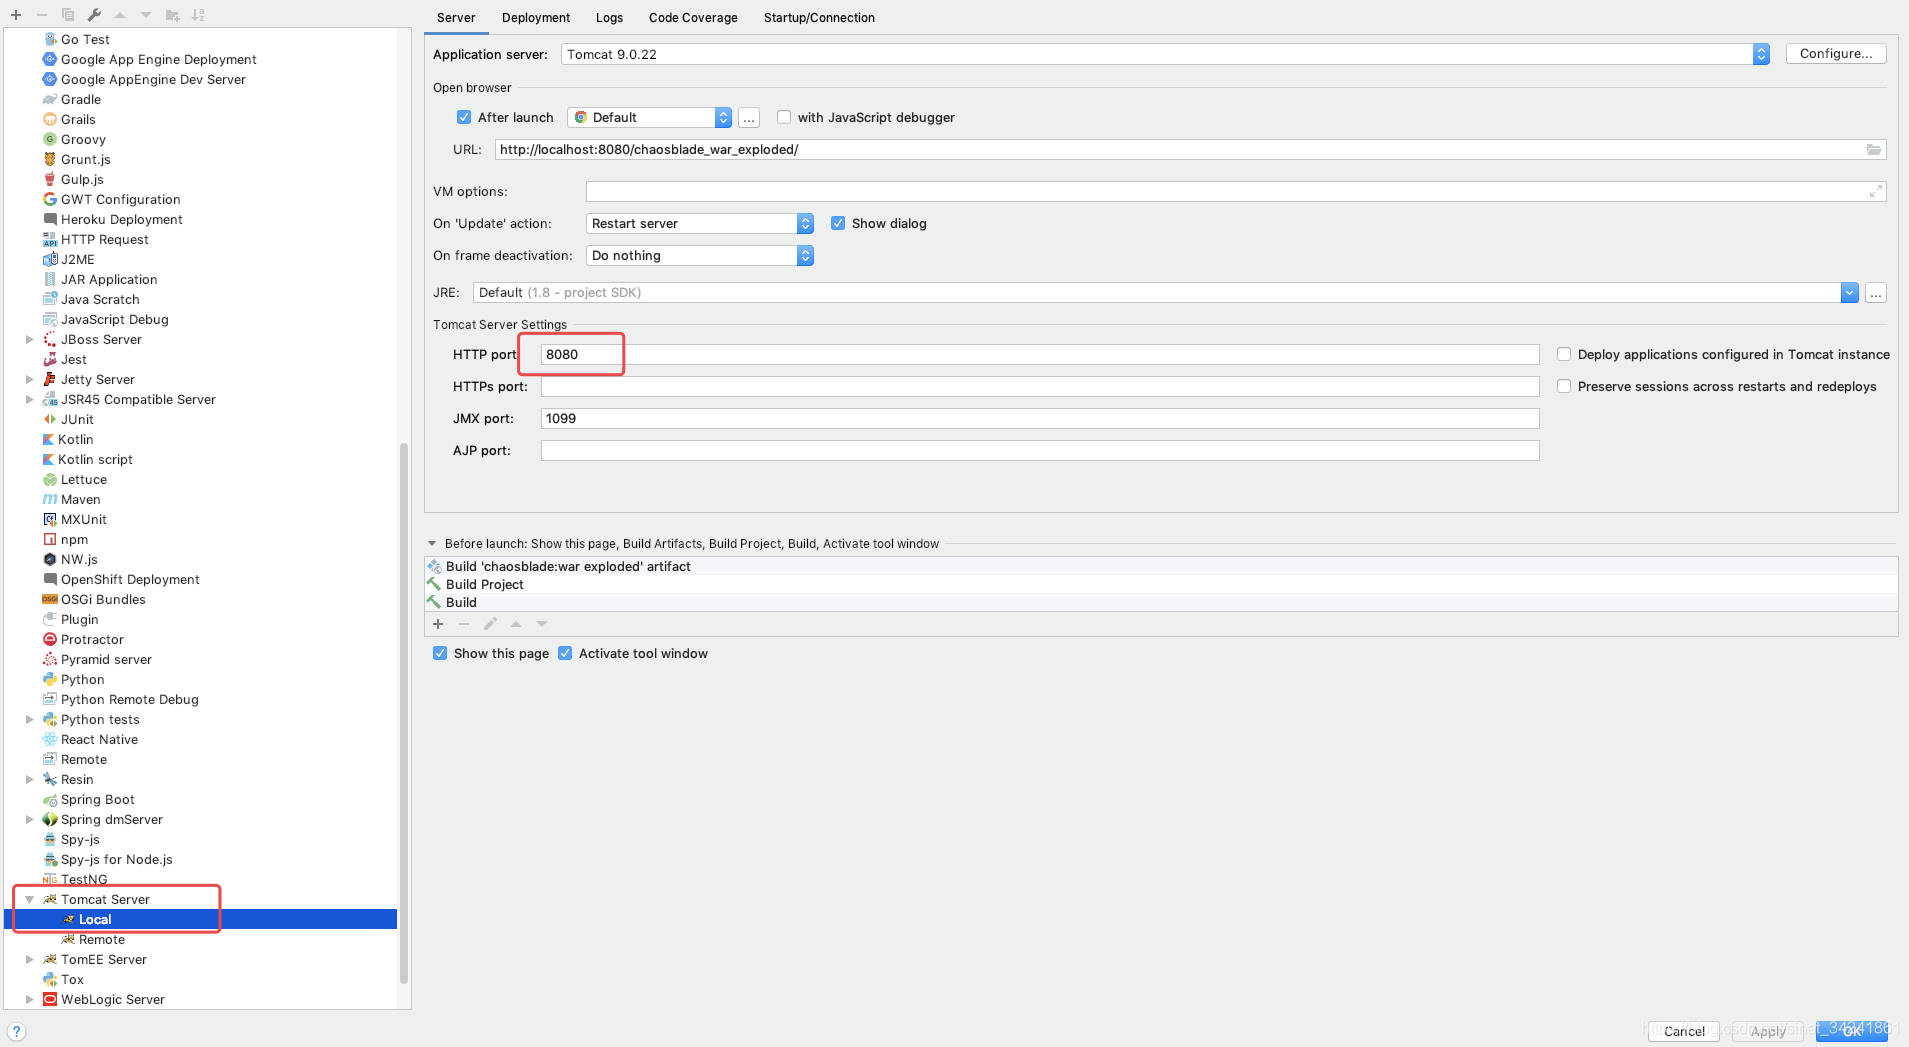Remove configuration with minus toolbar icon
The image size is (1909, 1047).
(41, 15)
